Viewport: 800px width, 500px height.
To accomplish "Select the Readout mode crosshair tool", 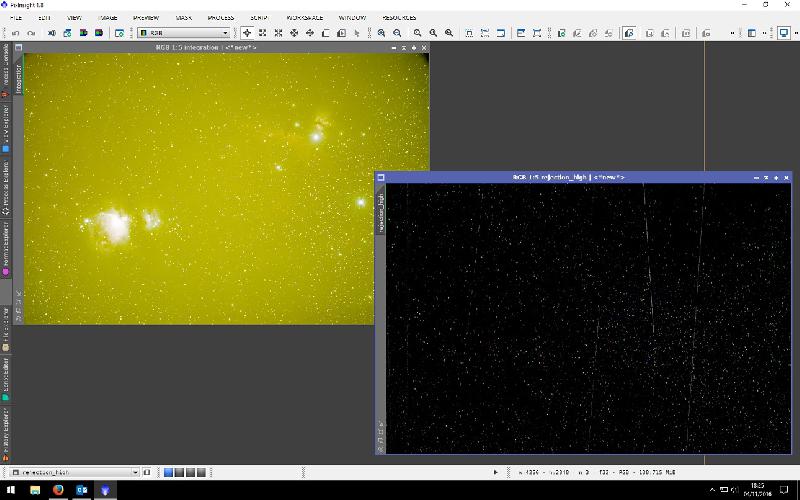I will [x=247, y=33].
